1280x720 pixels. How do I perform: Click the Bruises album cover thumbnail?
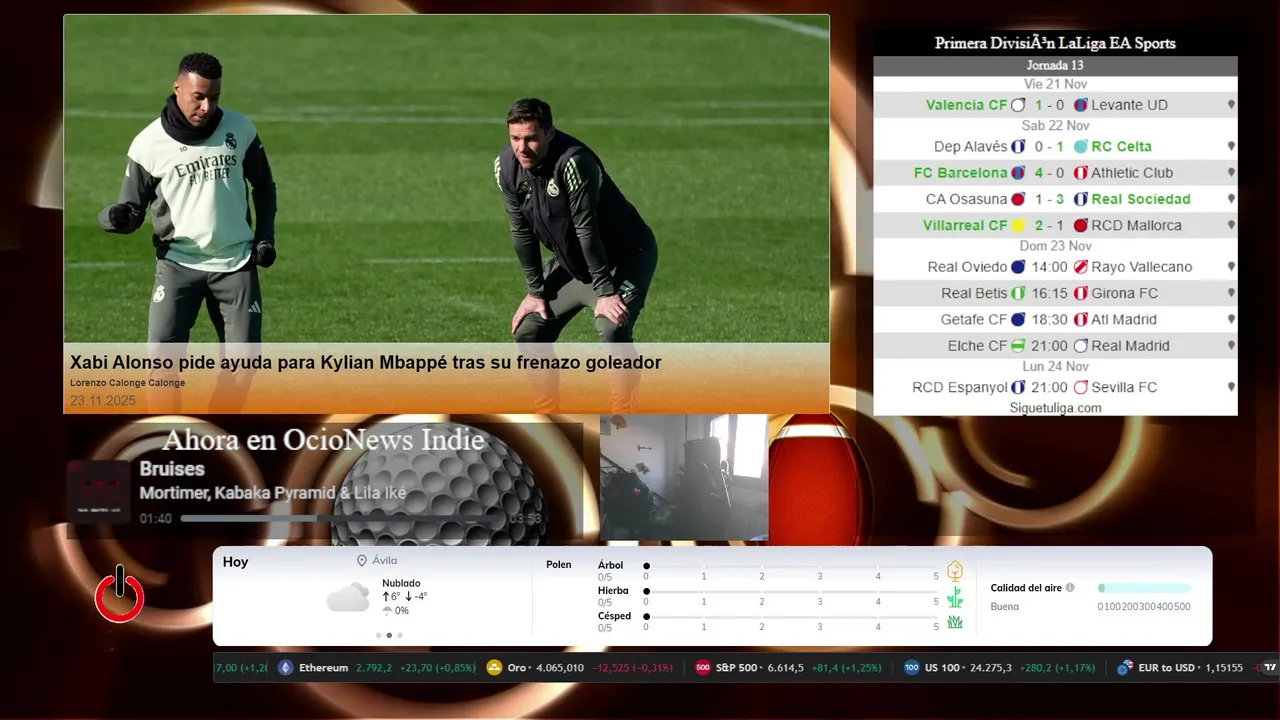(x=99, y=491)
